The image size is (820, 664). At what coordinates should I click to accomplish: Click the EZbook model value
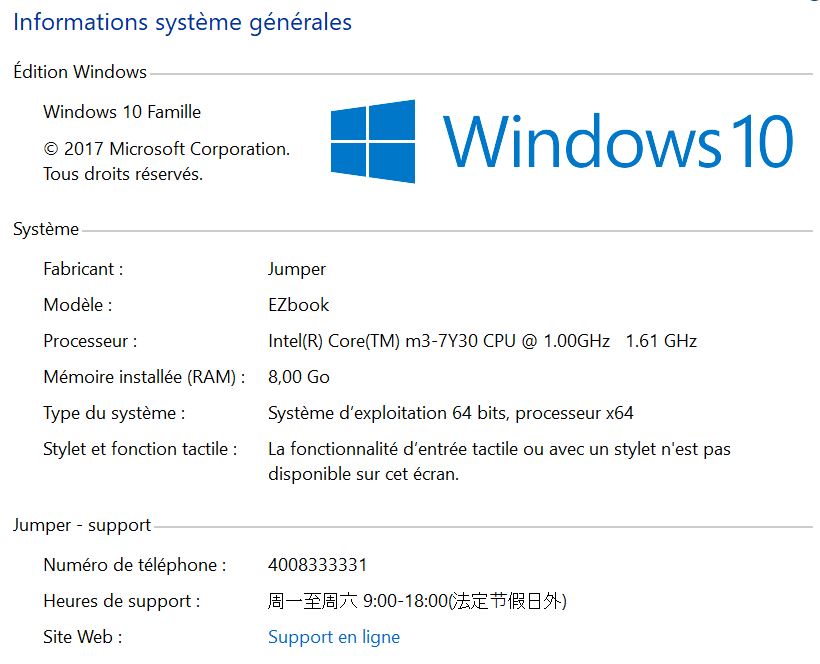coord(299,305)
